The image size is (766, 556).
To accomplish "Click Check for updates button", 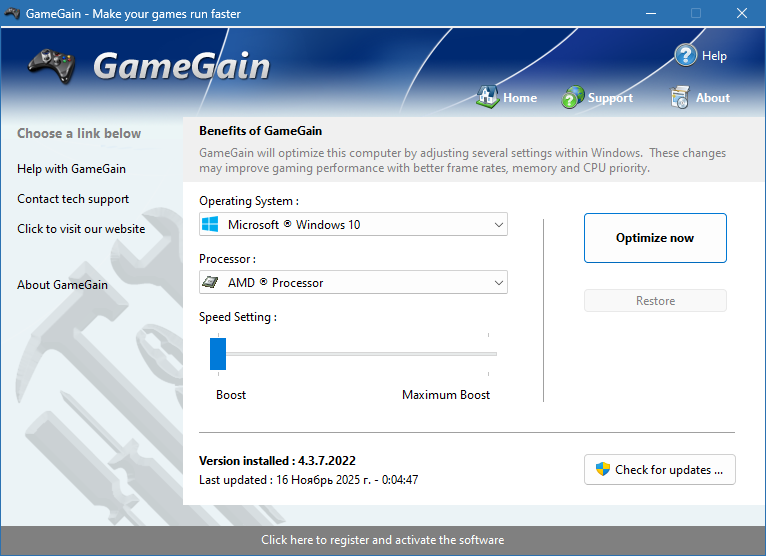I will pyautogui.click(x=660, y=470).
